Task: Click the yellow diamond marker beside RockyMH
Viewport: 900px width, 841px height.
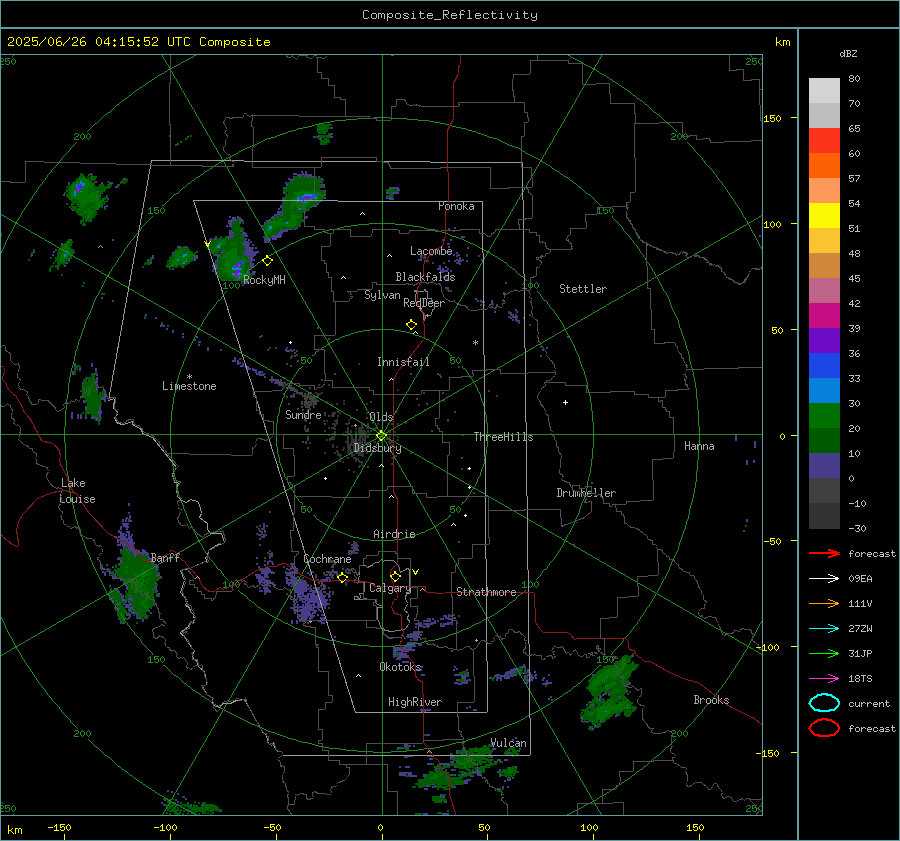Action: click(x=267, y=261)
